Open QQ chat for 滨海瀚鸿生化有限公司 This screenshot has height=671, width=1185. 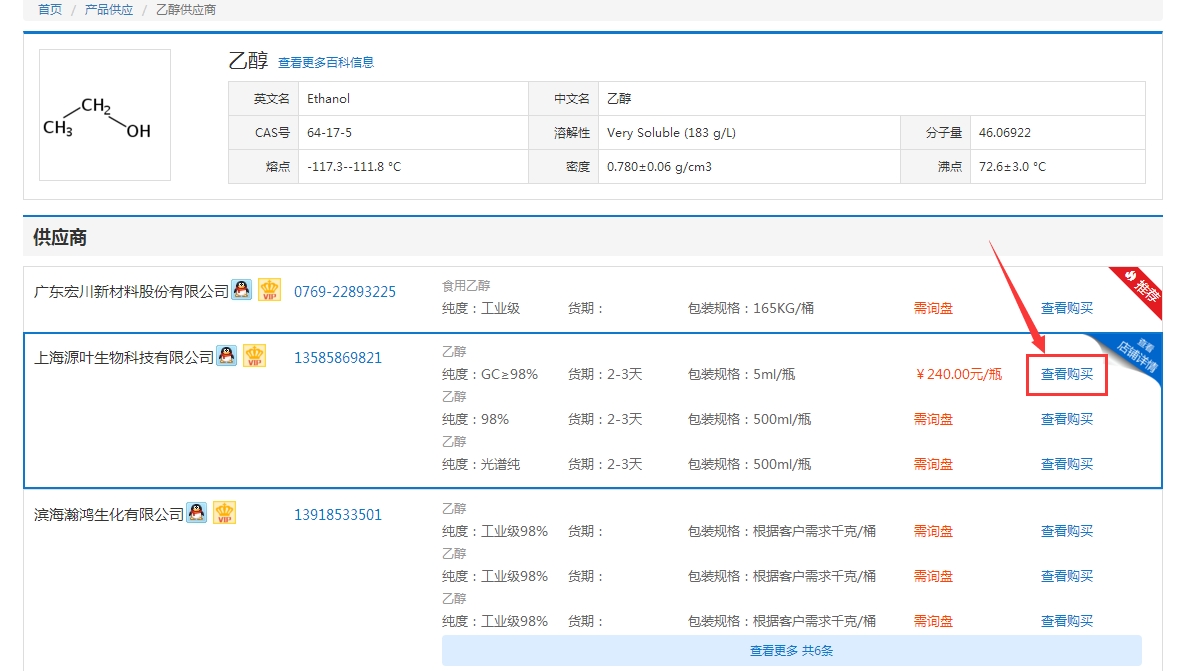point(196,513)
